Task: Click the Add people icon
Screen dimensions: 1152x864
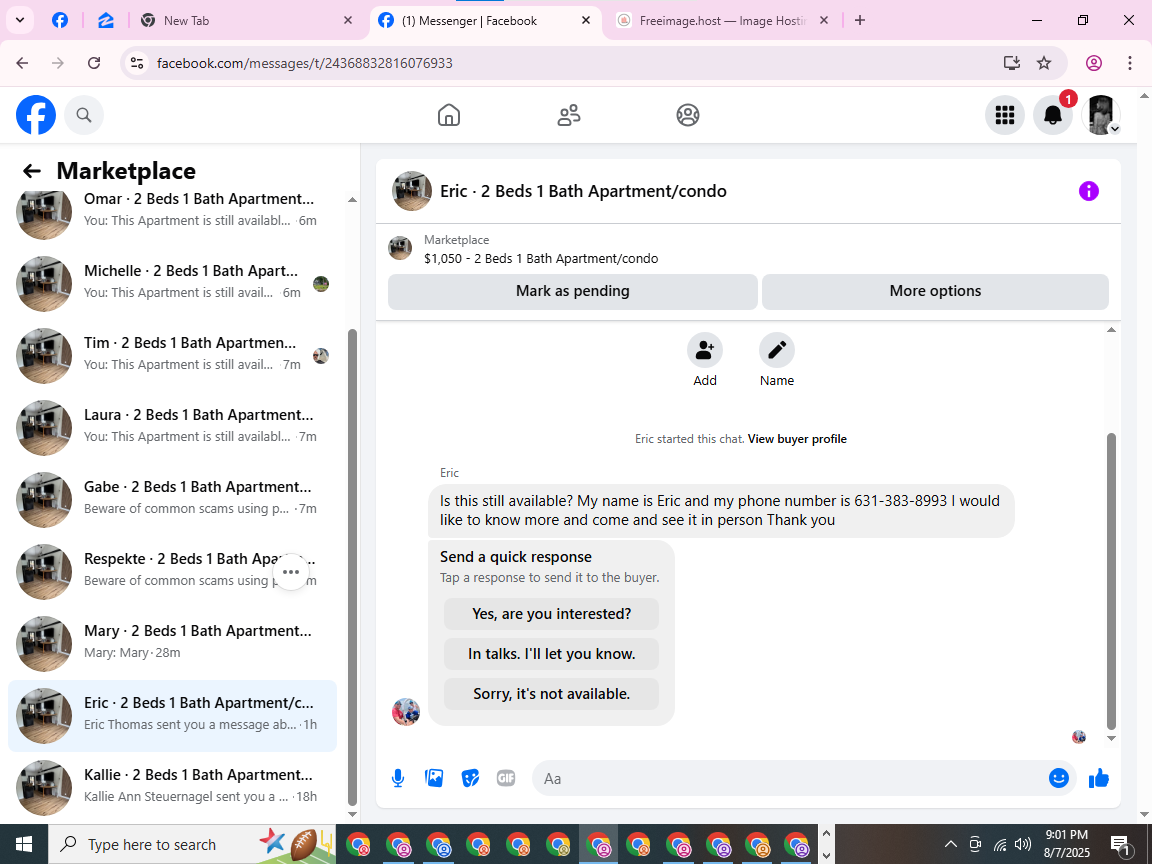Action: pos(705,350)
